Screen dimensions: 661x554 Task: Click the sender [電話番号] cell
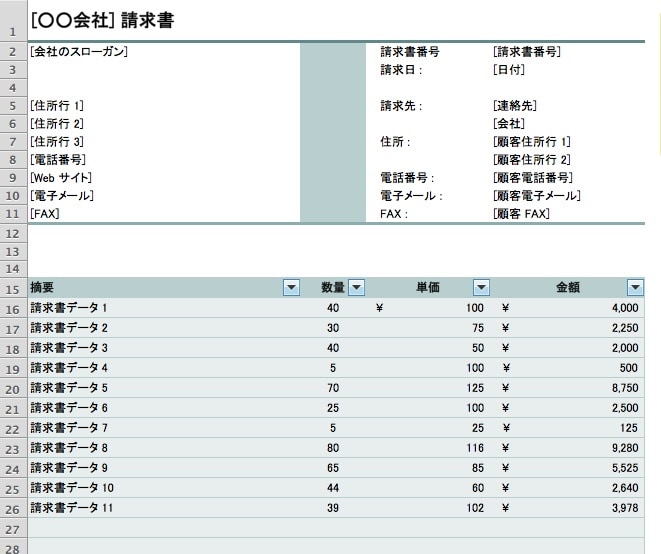pos(58,160)
